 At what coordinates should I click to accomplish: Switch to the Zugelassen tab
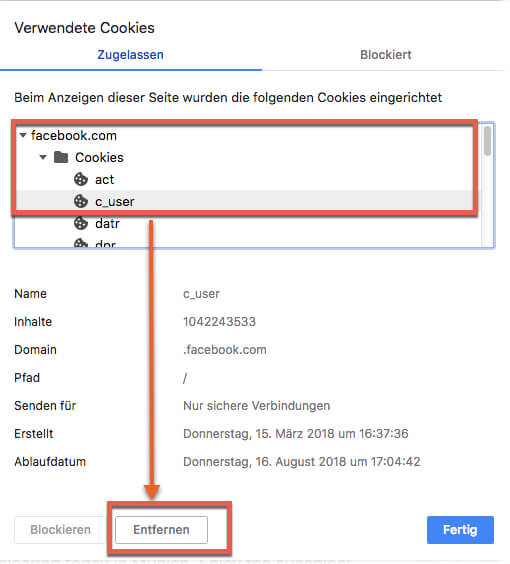tap(131, 55)
